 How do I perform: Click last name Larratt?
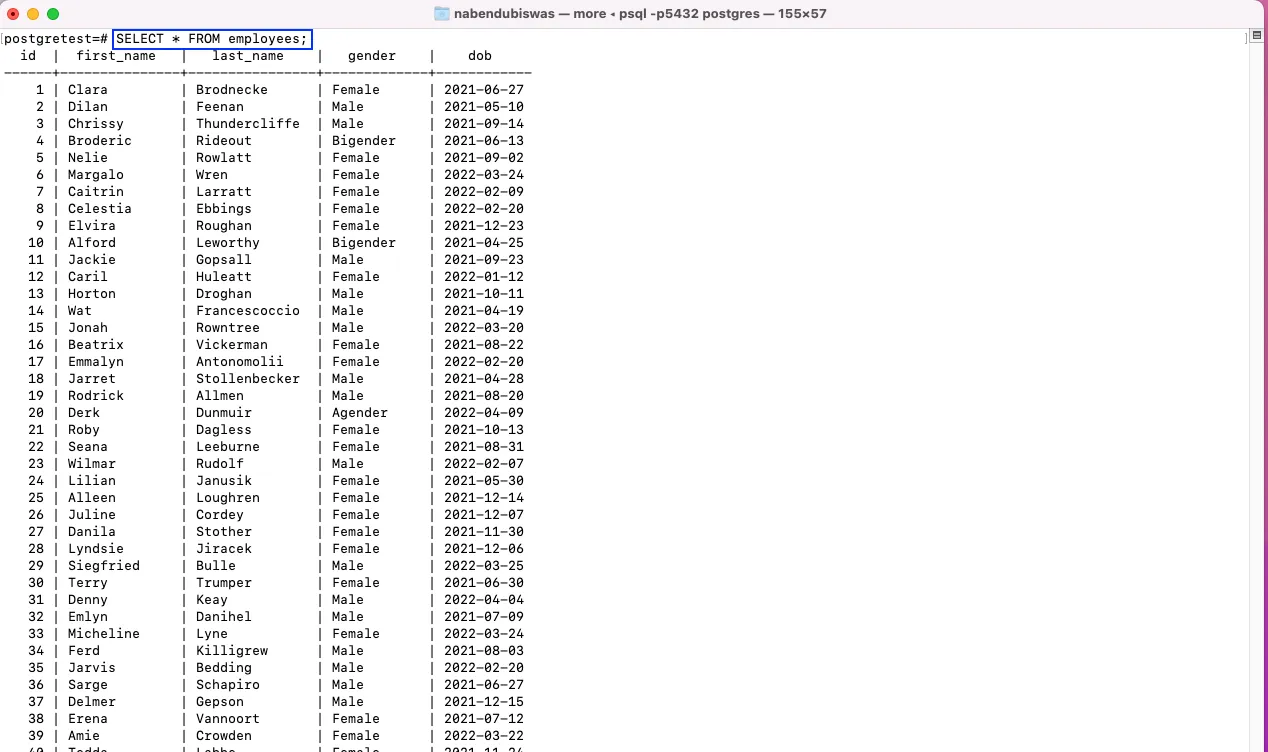(224, 192)
